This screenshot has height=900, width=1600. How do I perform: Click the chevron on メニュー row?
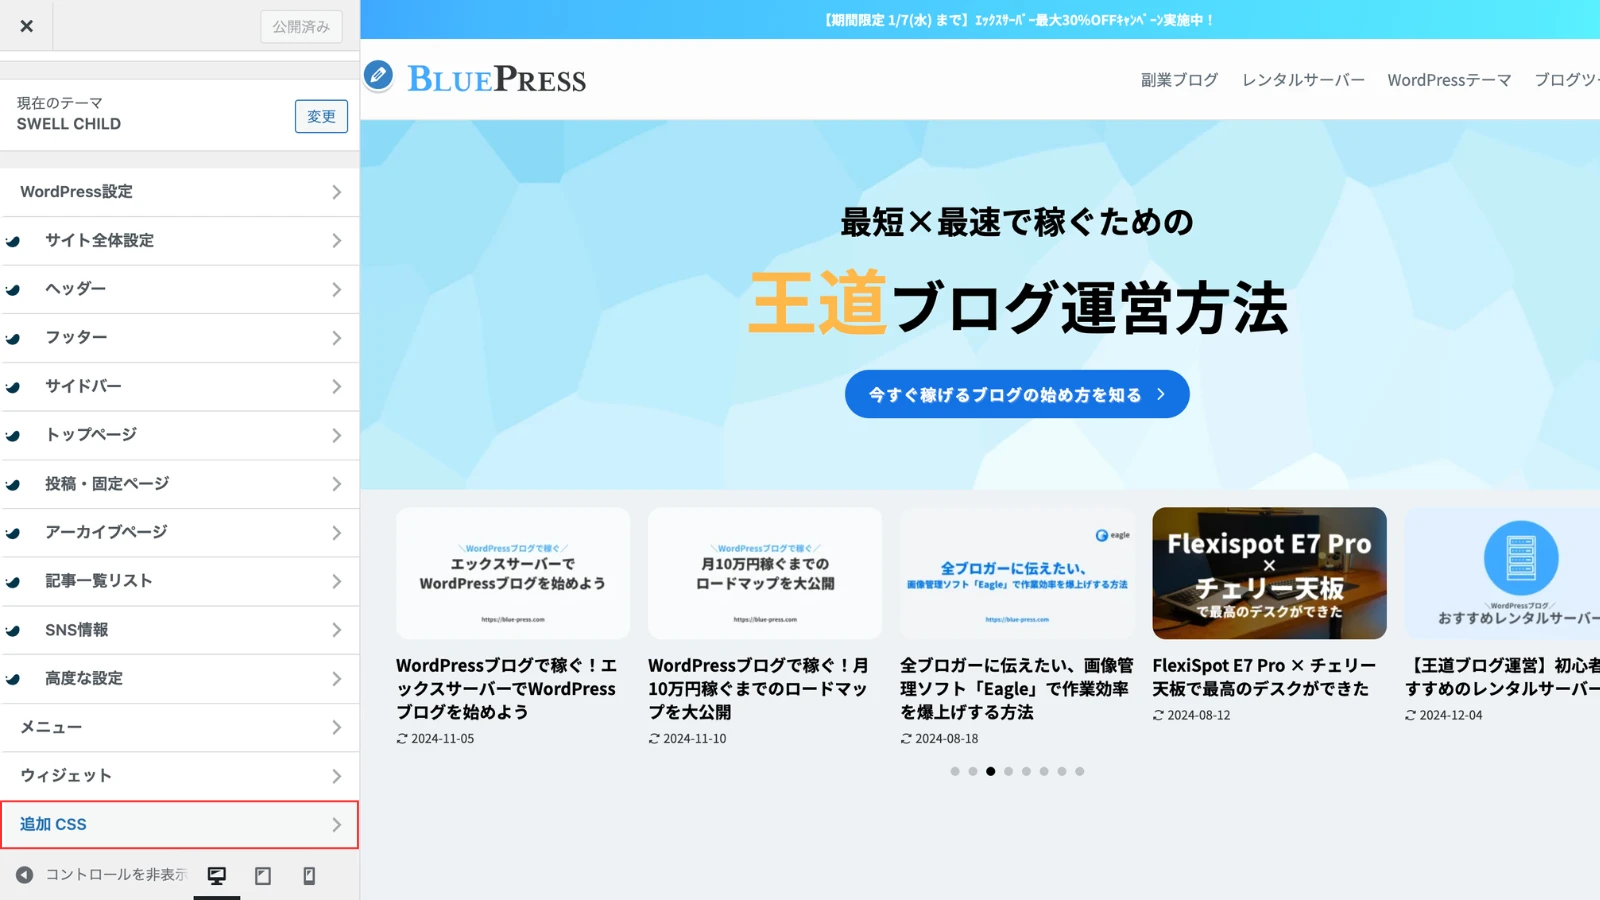point(337,727)
